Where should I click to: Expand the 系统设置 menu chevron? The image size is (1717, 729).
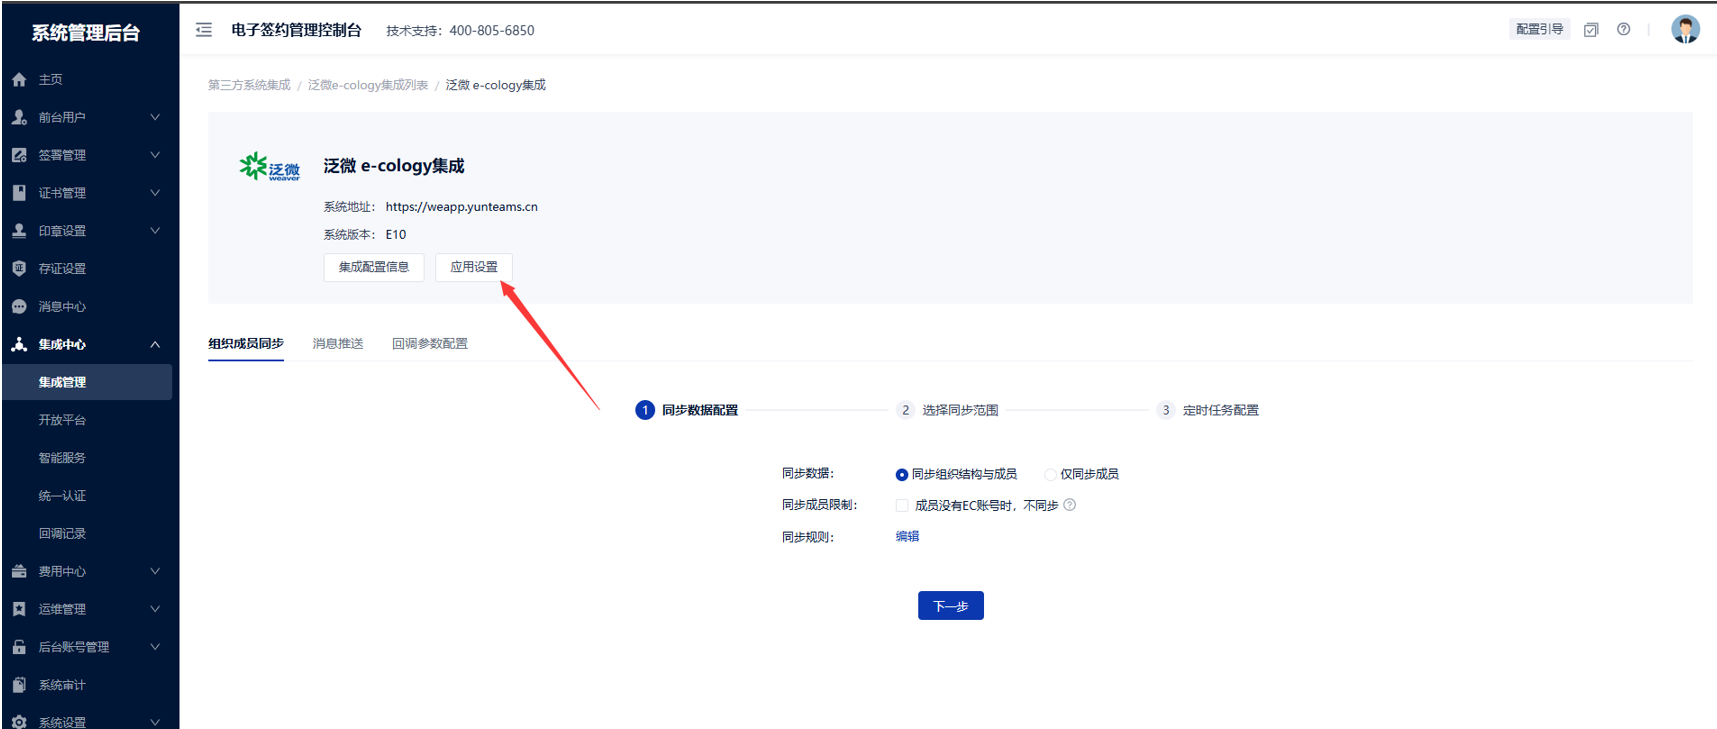[x=155, y=722]
